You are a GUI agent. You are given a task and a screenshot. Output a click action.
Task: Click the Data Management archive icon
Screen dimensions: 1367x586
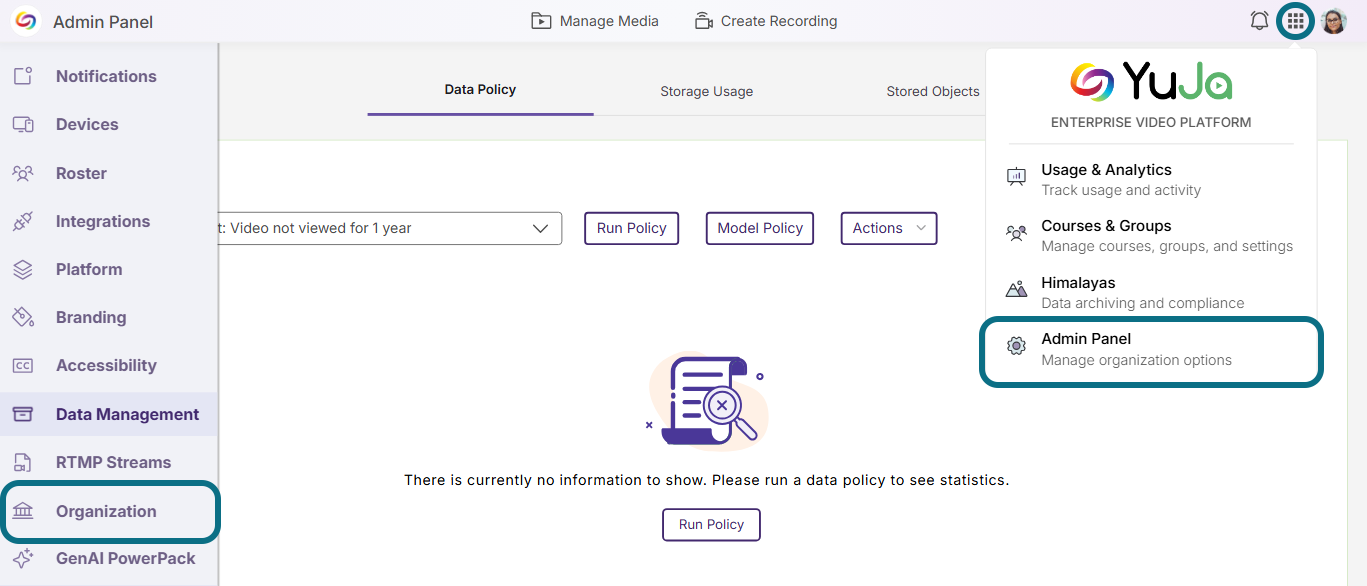tap(23, 414)
